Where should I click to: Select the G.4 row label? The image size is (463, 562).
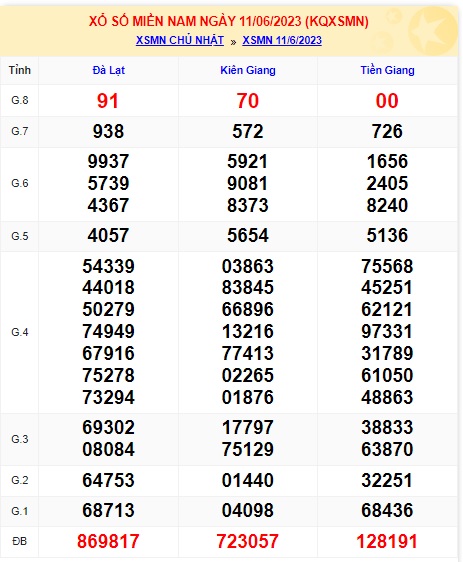tap(20, 332)
